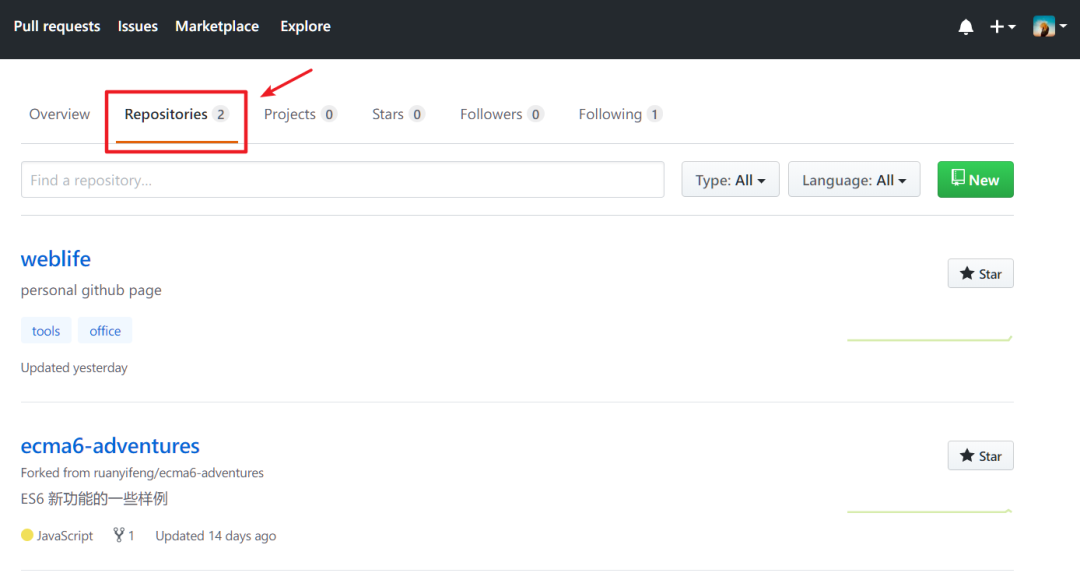Select the Repositories tab
This screenshot has width=1080, height=587.
click(x=176, y=115)
